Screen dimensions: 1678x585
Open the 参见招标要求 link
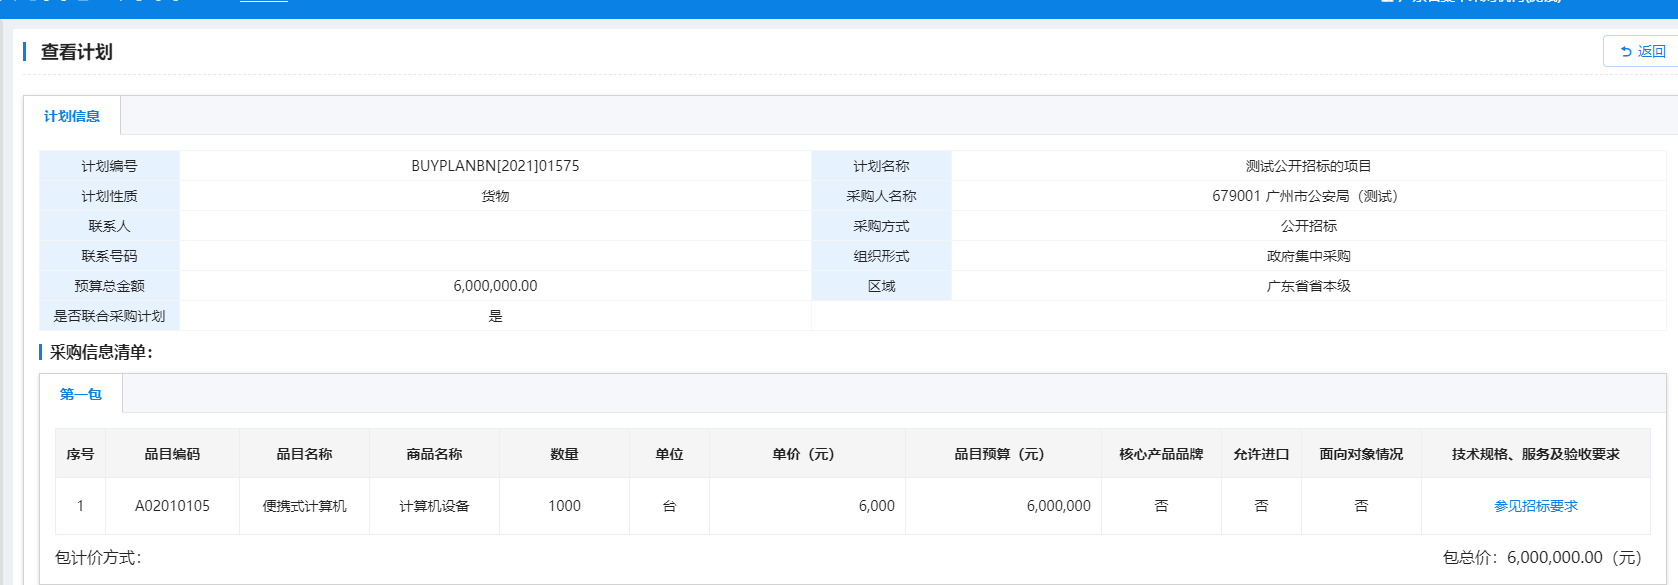pyautogui.click(x=1535, y=506)
